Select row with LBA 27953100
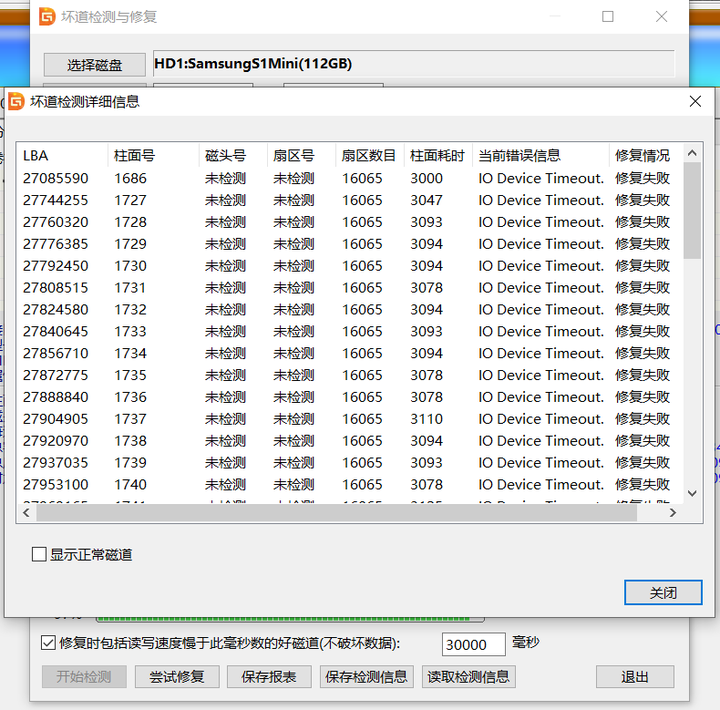 [350, 485]
